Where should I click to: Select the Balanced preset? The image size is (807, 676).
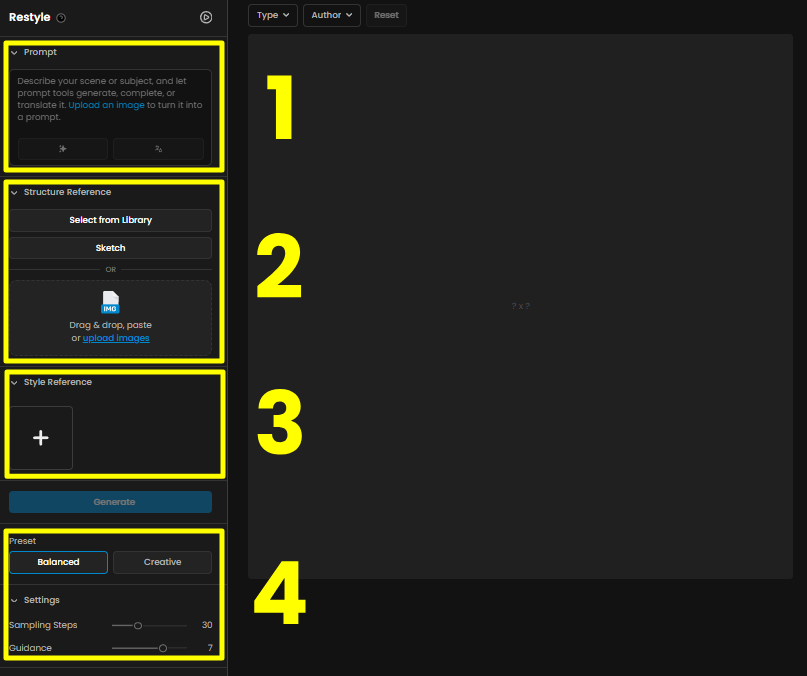tap(59, 562)
